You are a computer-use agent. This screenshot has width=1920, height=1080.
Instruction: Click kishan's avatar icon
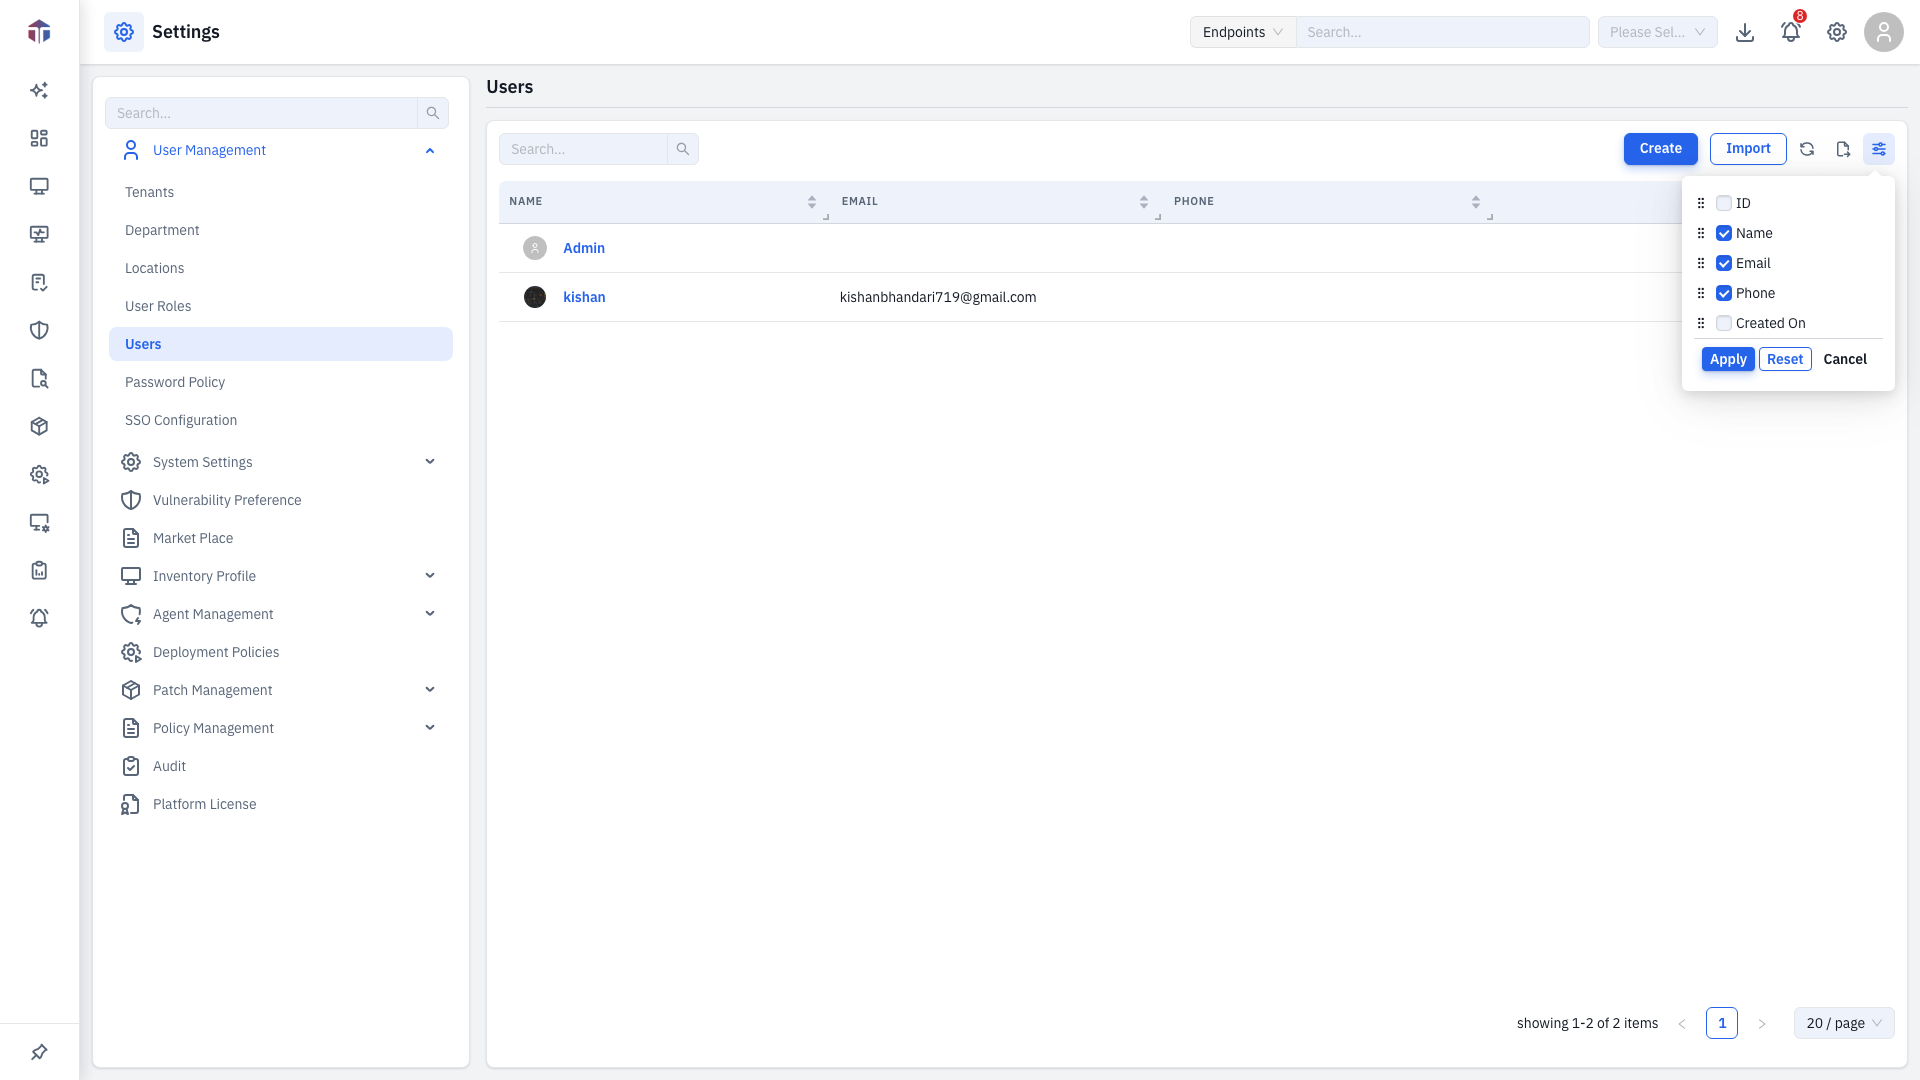535,297
